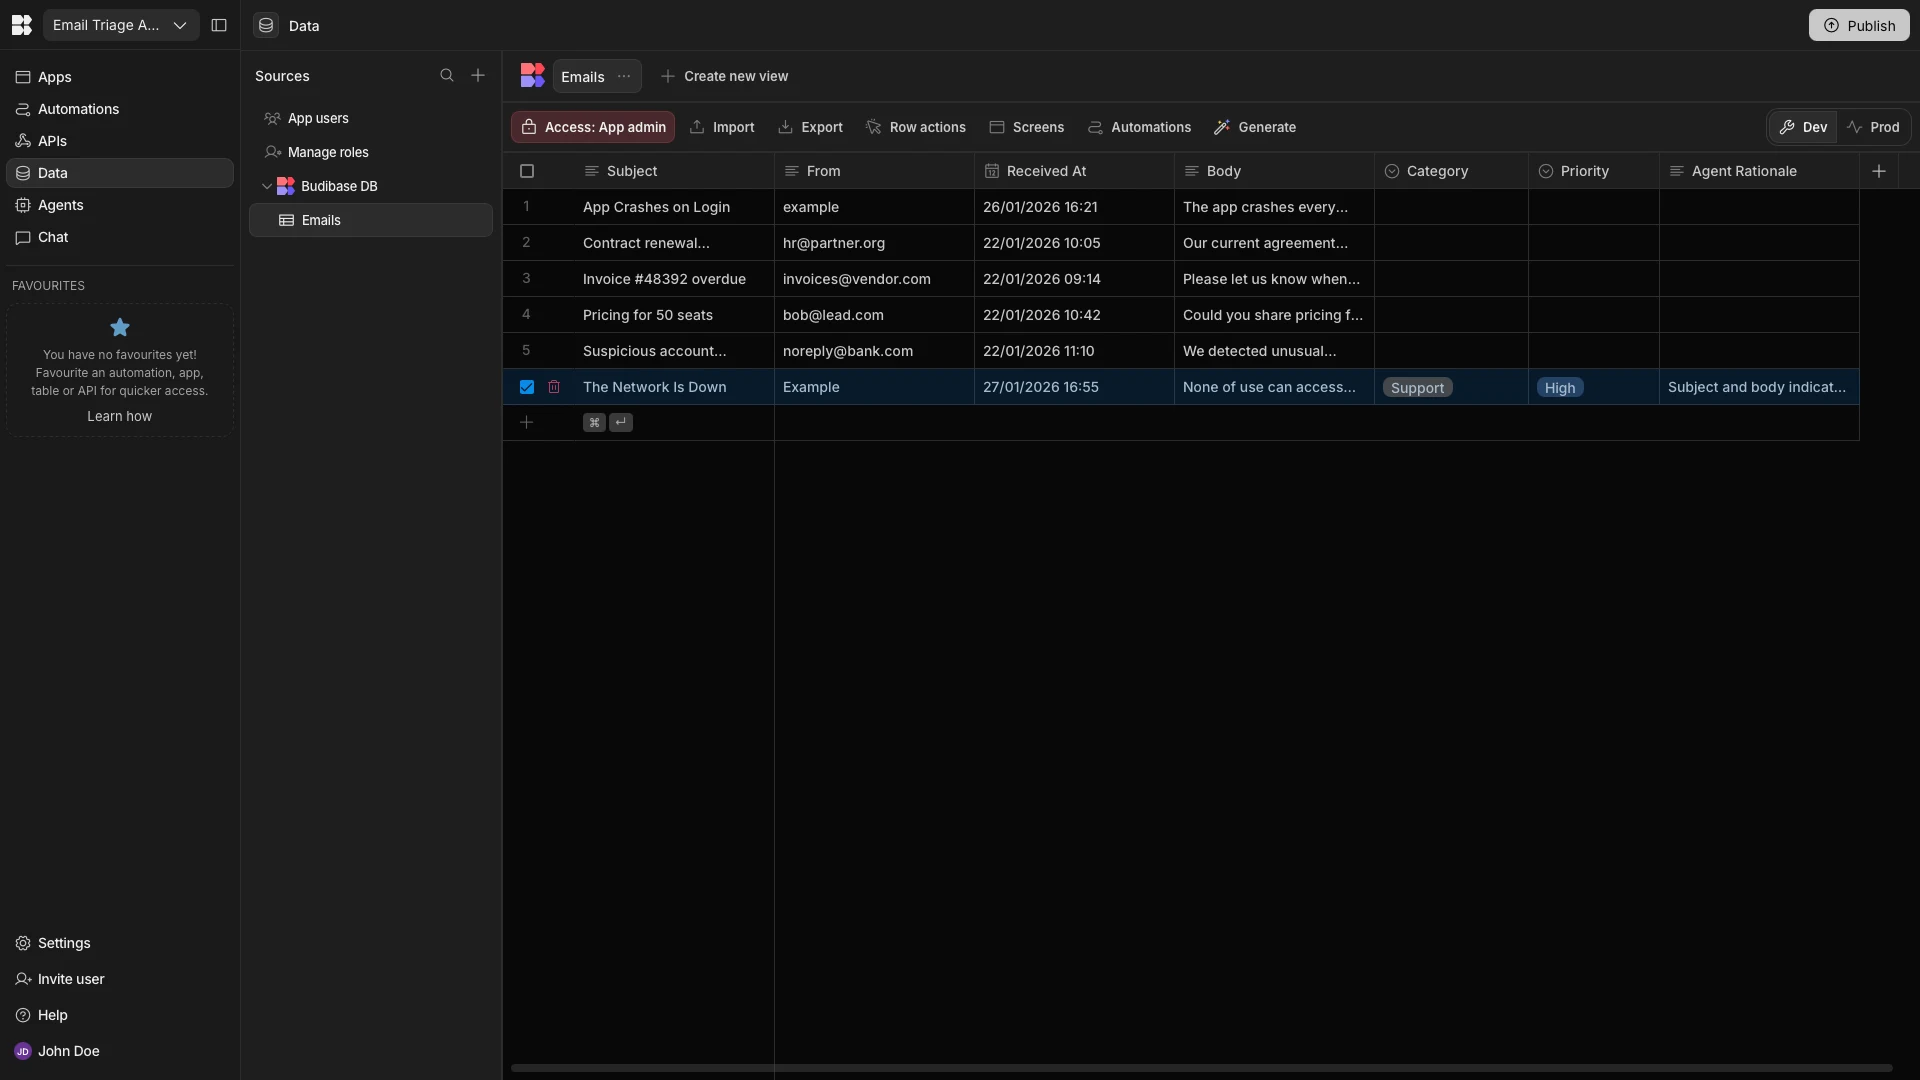The height and width of the screenshot is (1080, 1920).
Task: Click the Budibase logo
Action: click(x=21, y=25)
